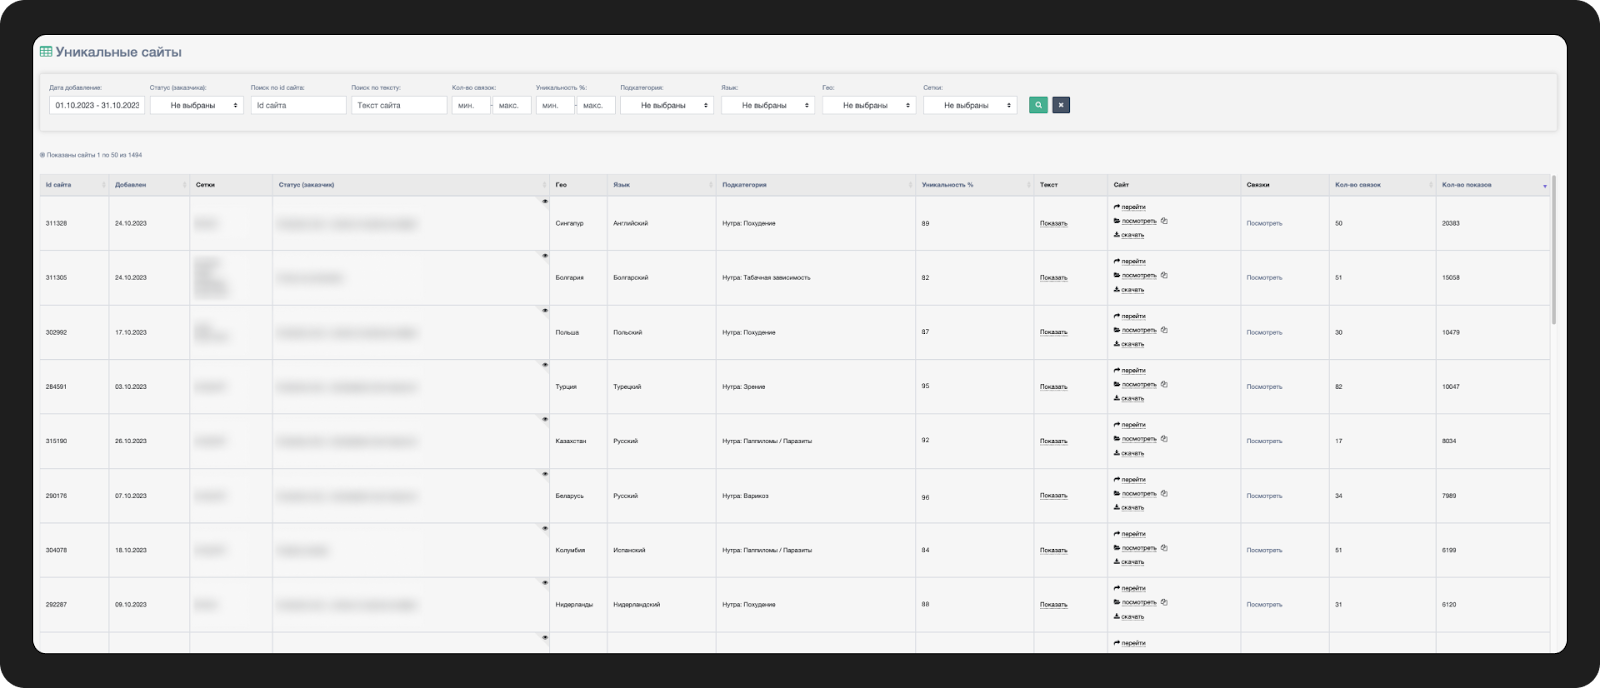Click the download "скачать" icon for site 302992
This screenshot has height=688, width=1600.
click(x=1117, y=344)
